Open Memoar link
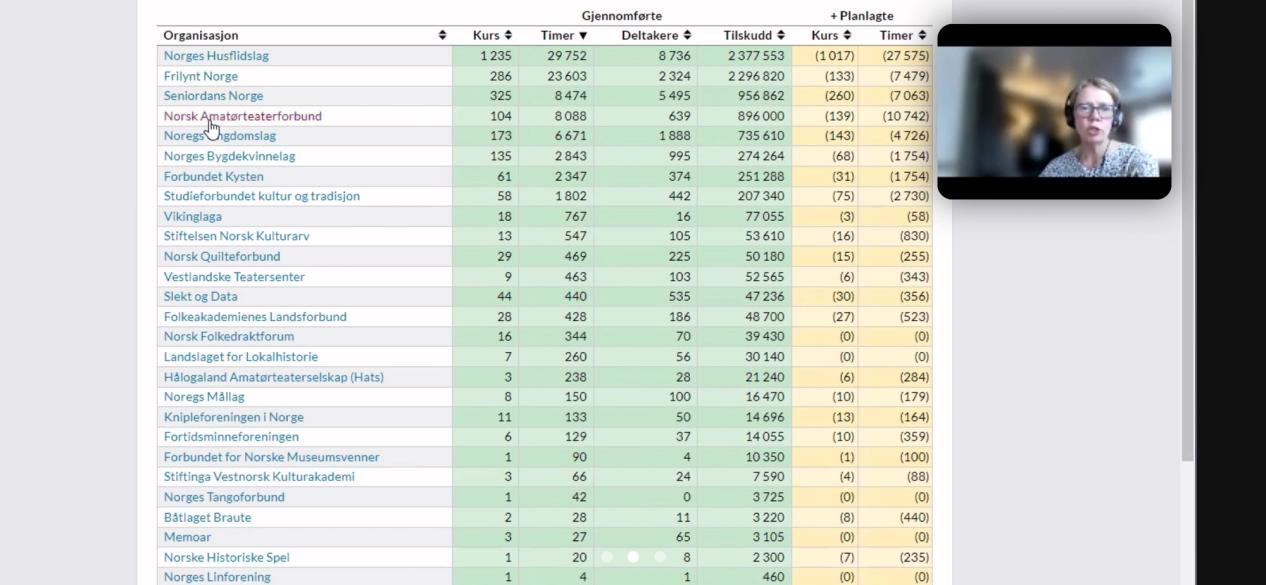The height and width of the screenshot is (585, 1266). click(x=187, y=537)
